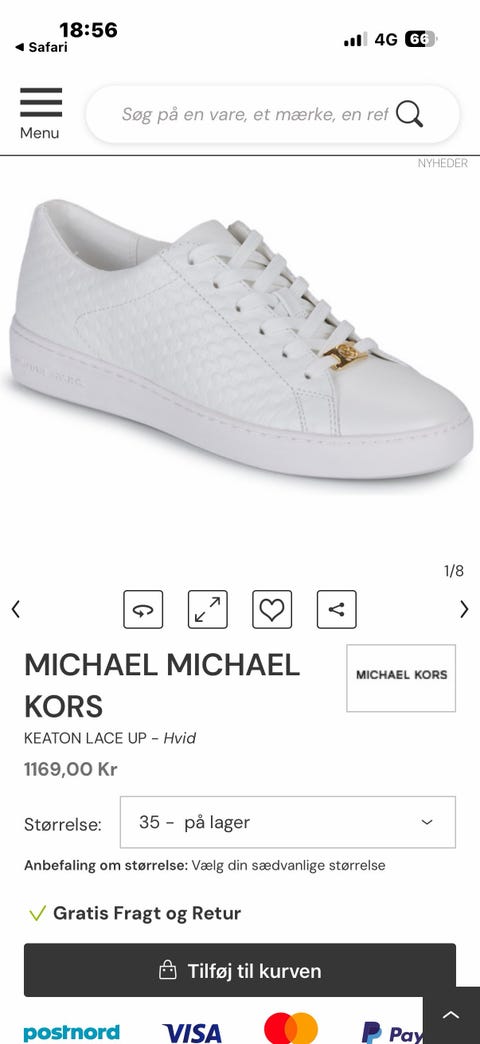Viewport: 480px width, 1044px height.
Task: Tap the white sneaker product image
Action: [x=241, y=338]
